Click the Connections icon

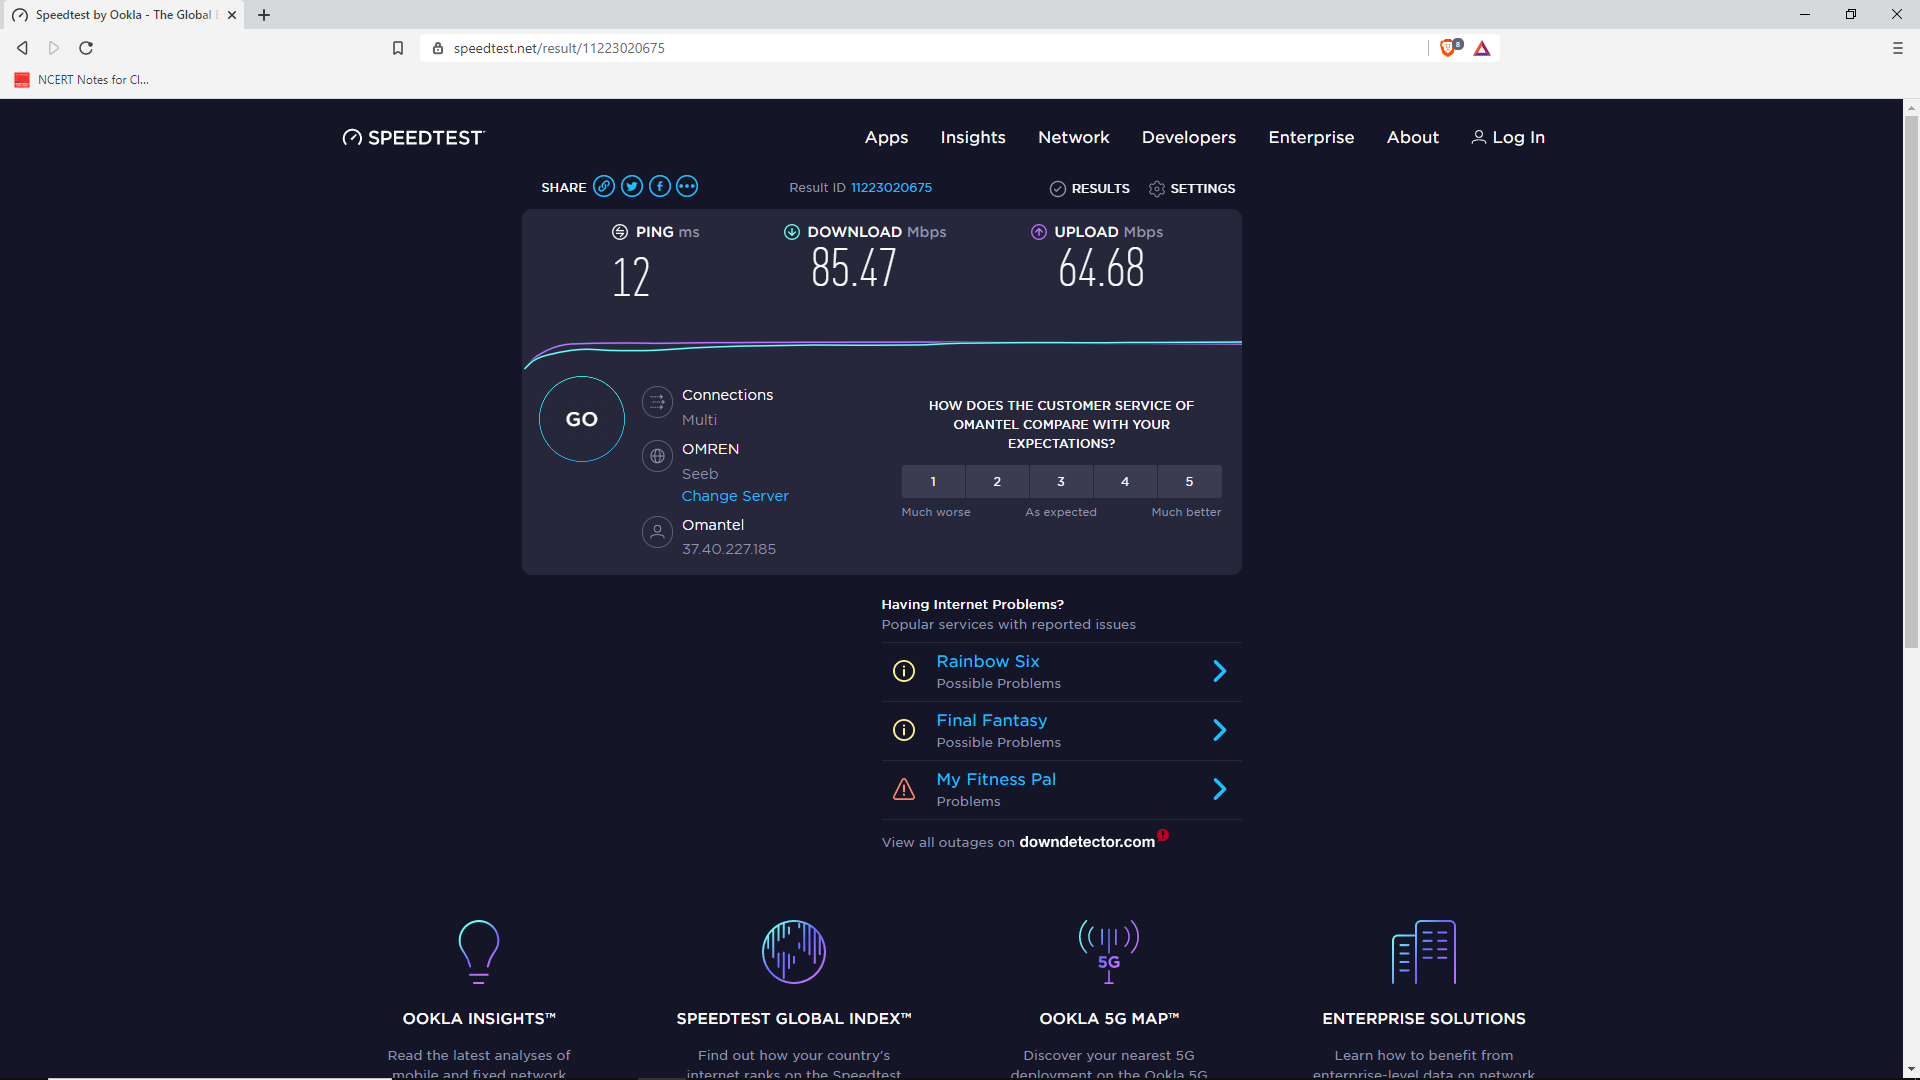click(657, 402)
